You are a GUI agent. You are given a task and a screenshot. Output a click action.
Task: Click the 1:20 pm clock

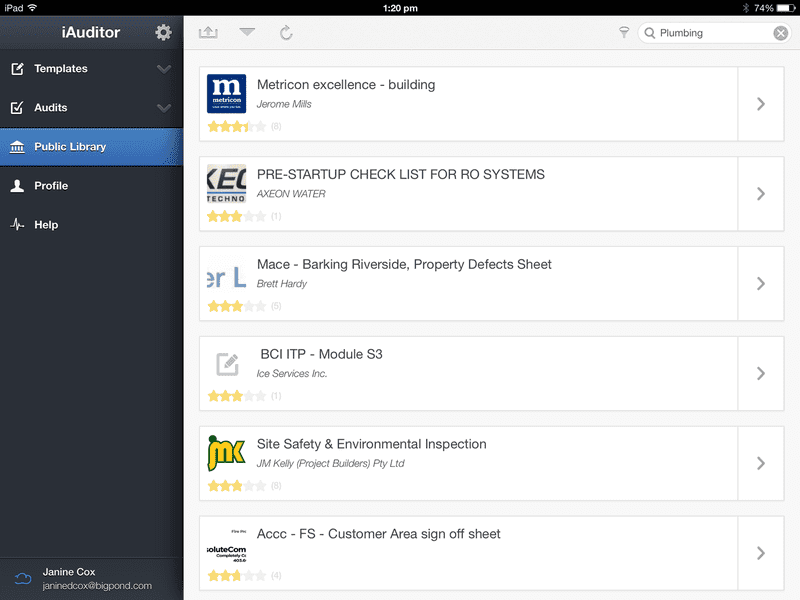pyautogui.click(x=400, y=8)
